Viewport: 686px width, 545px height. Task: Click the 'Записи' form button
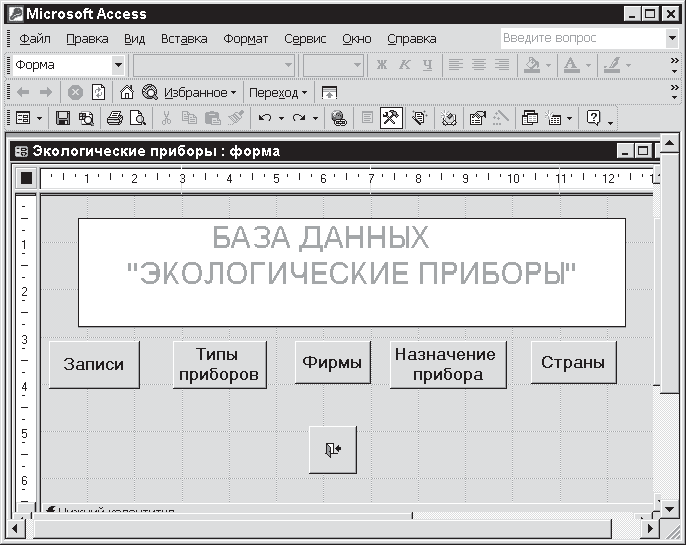[94, 364]
